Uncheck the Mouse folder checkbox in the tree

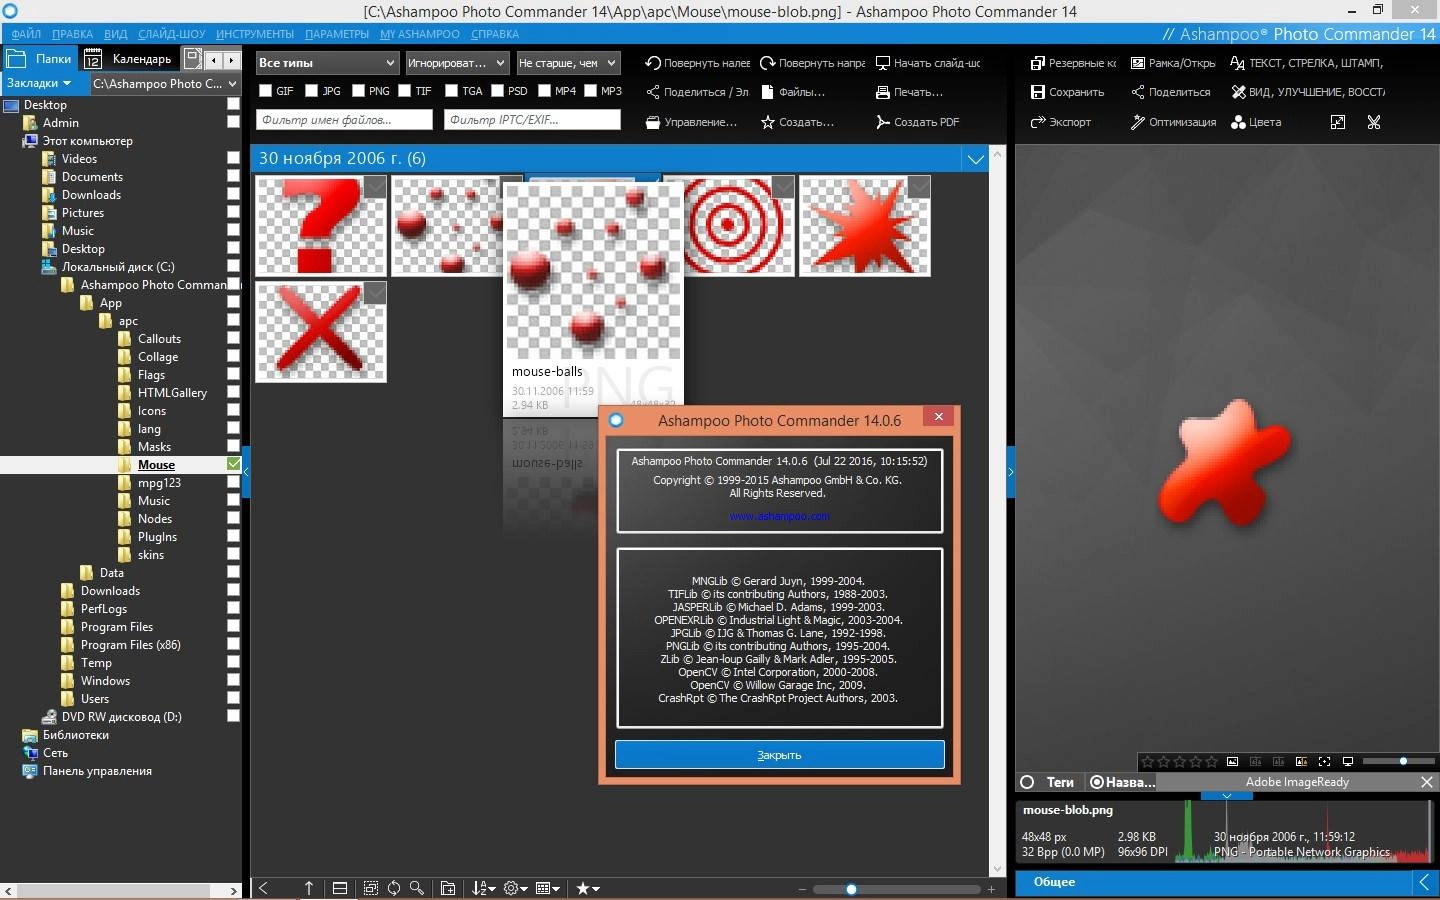[233, 464]
